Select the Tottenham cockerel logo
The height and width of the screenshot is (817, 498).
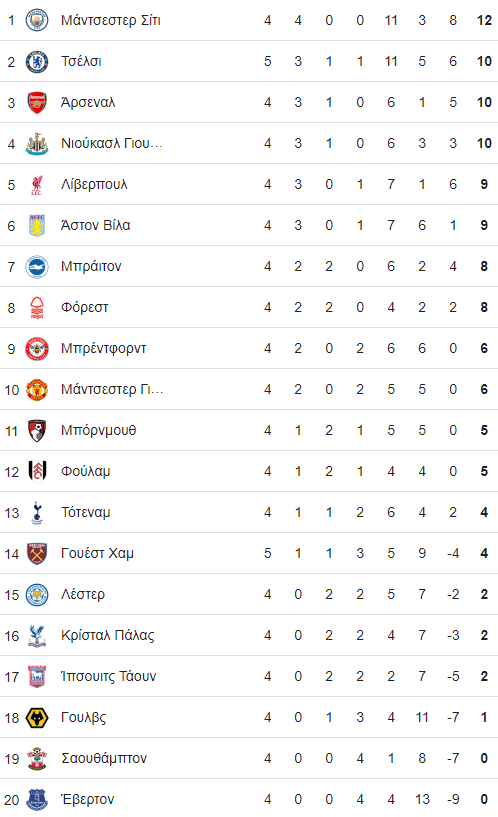[37, 513]
